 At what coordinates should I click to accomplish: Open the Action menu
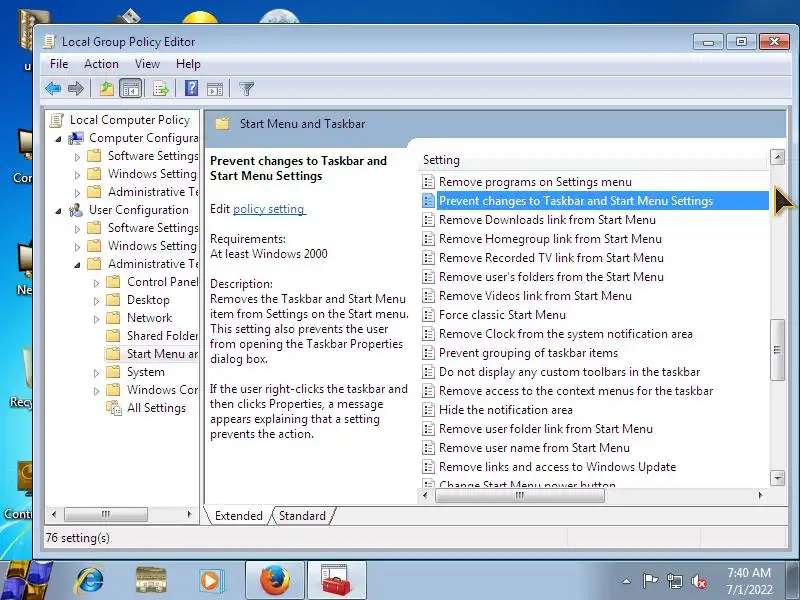(x=101, y=64)
